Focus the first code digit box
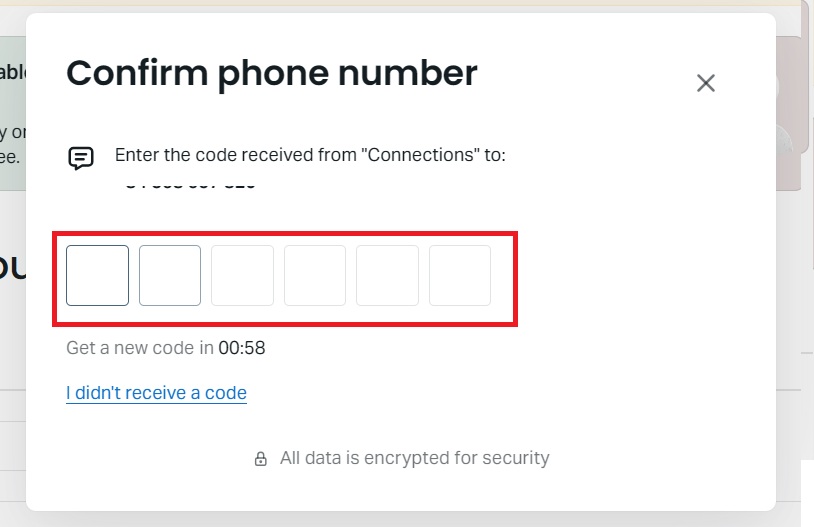This screenshot has width=814, height=527. [98, 275]
